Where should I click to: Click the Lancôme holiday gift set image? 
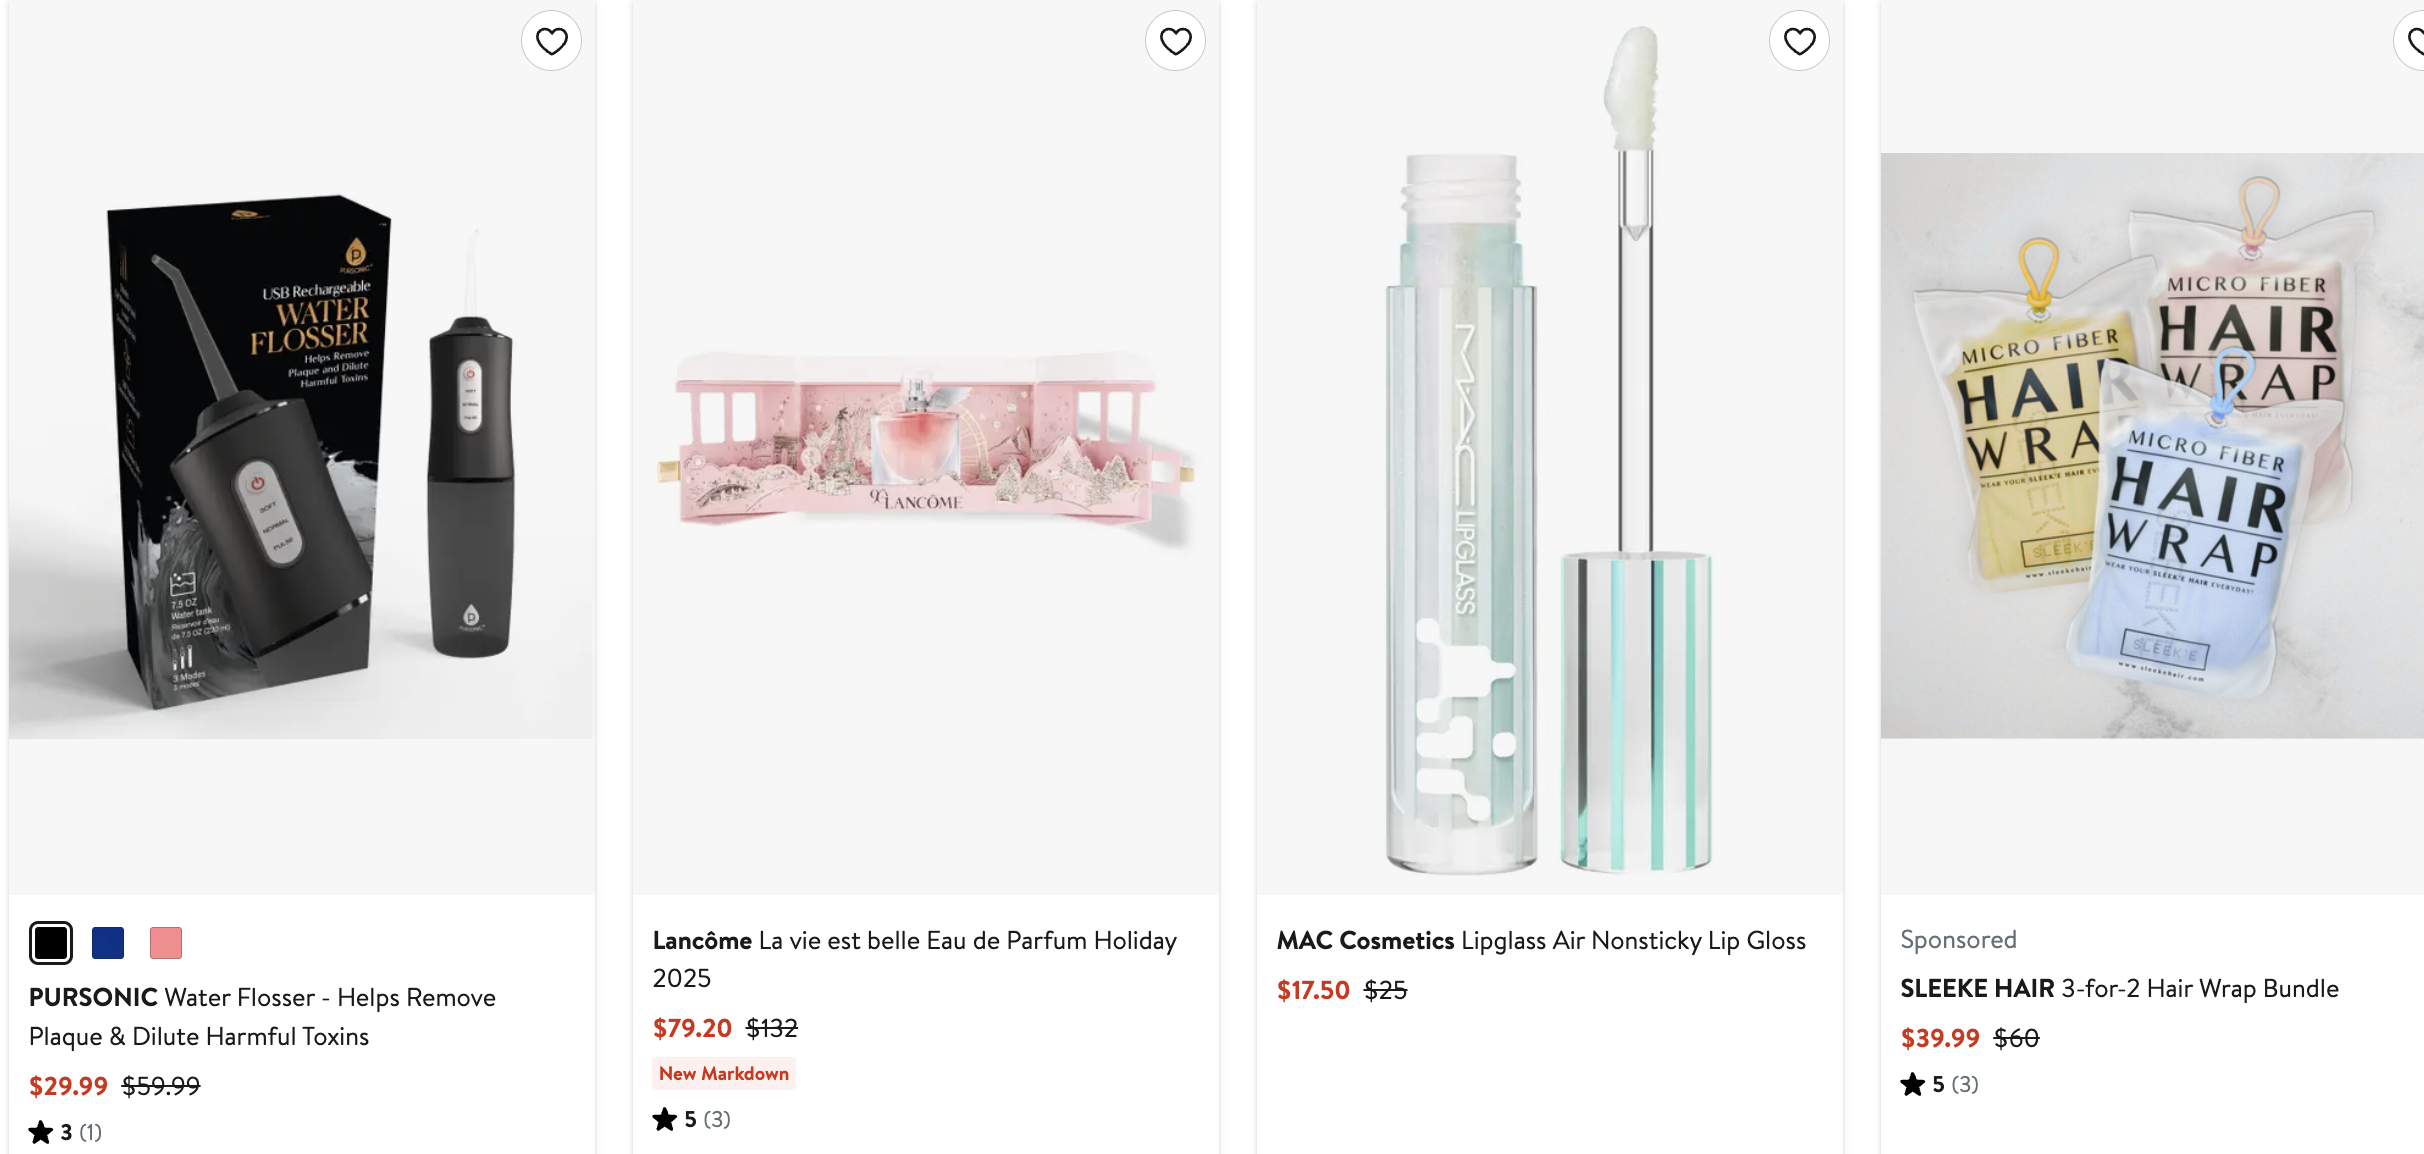pyautogui.click(x=925, y=440)
